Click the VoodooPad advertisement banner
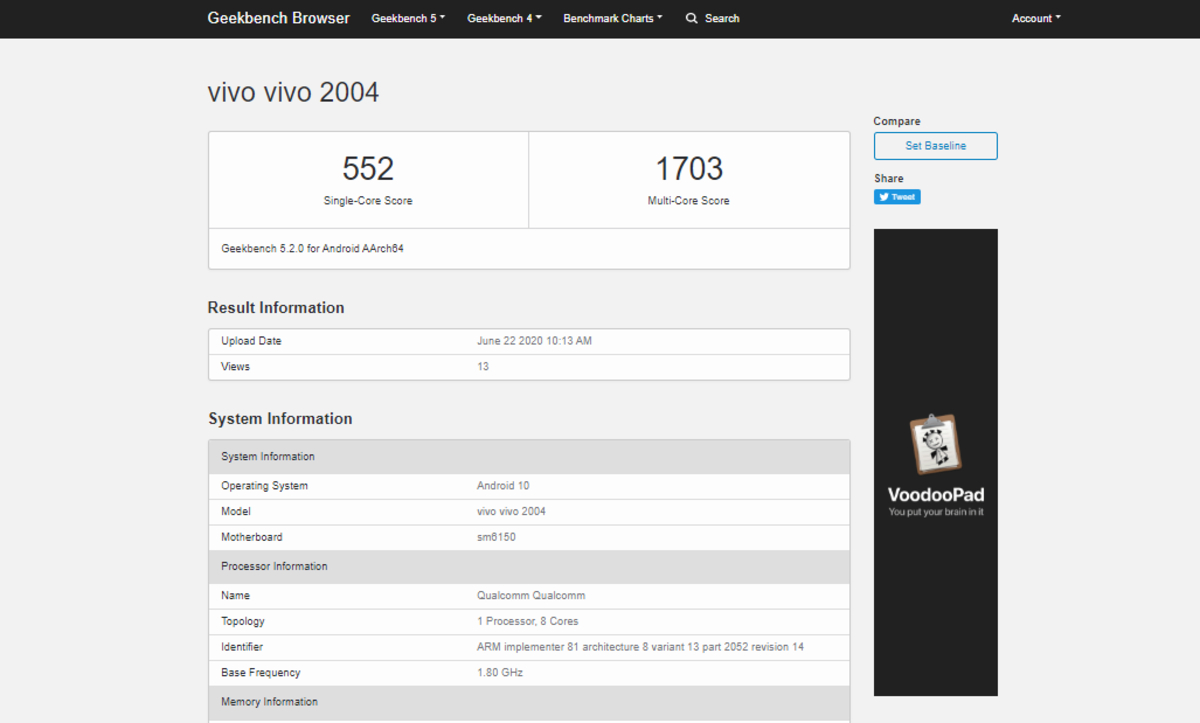Screen dimensions: 1200x723 935,462
